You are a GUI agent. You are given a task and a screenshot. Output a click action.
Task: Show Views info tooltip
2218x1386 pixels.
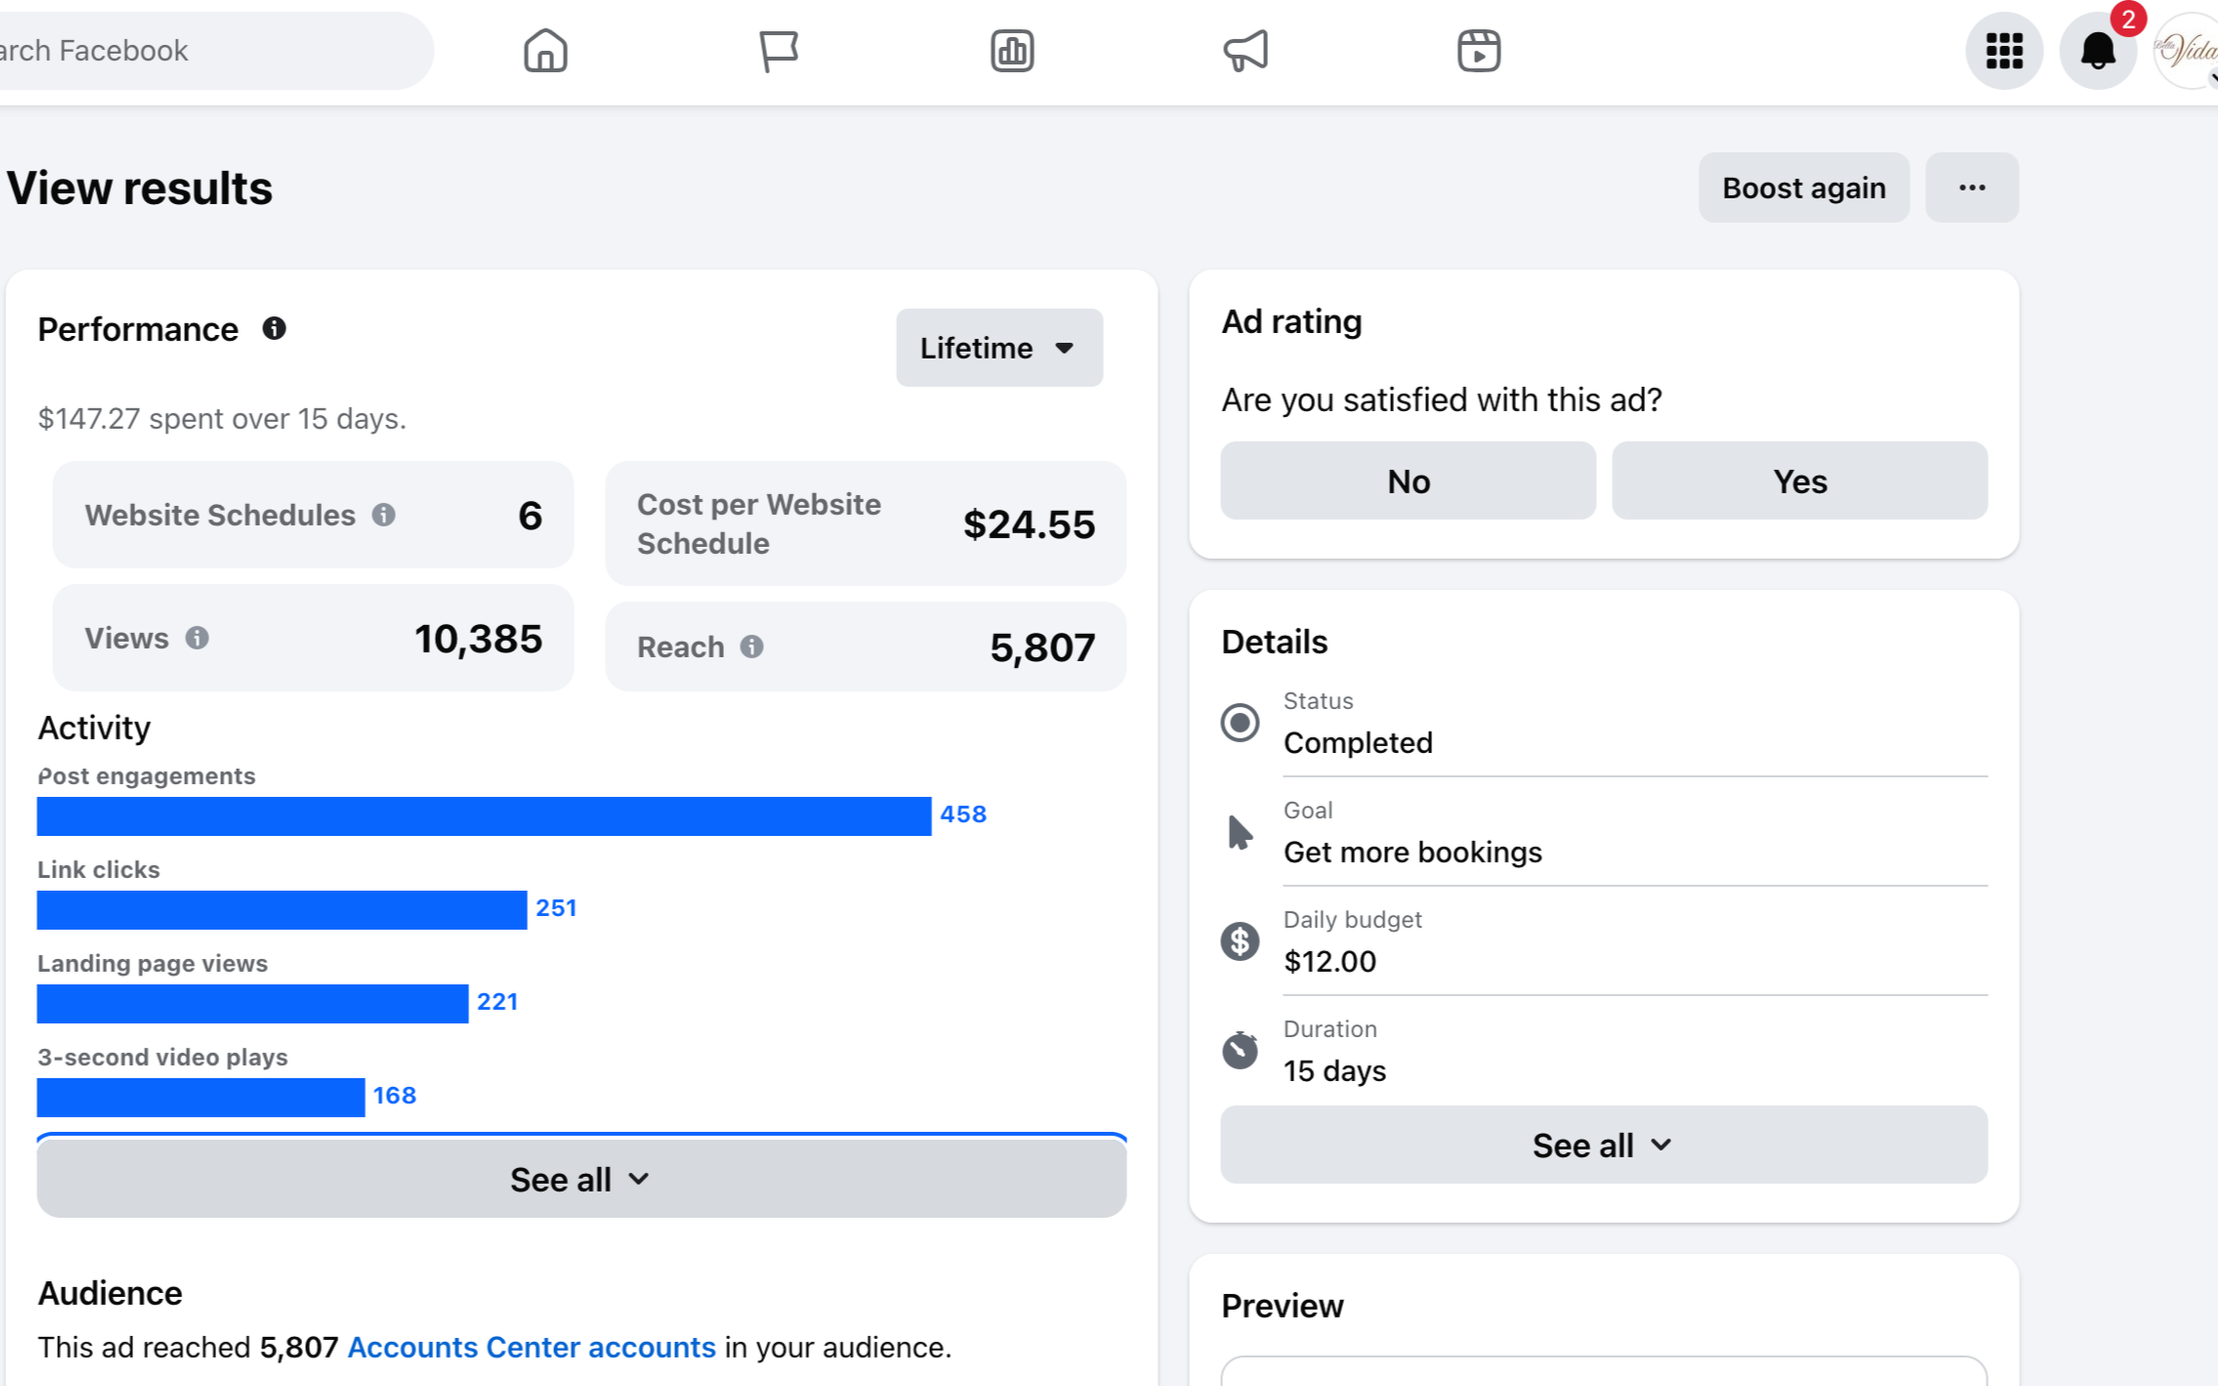click(197, 637)
